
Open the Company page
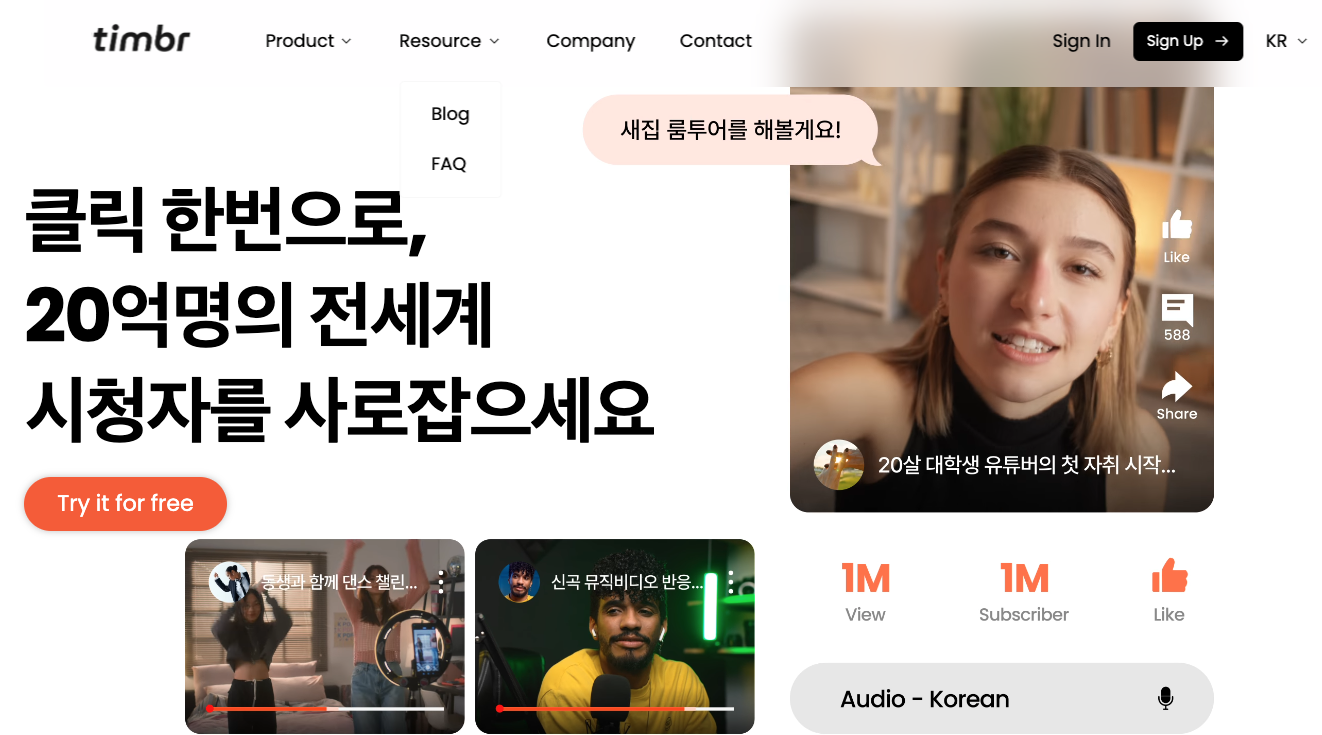(x=590, y=41)
